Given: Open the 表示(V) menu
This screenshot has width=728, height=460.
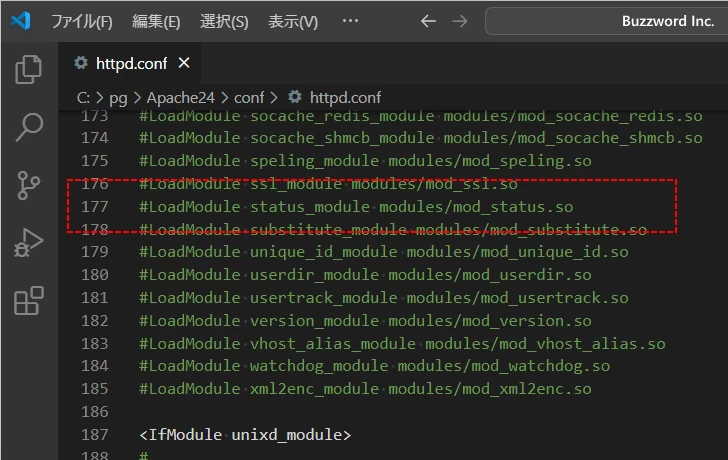Looking at the screenshot, I should (x=293, y=21).
